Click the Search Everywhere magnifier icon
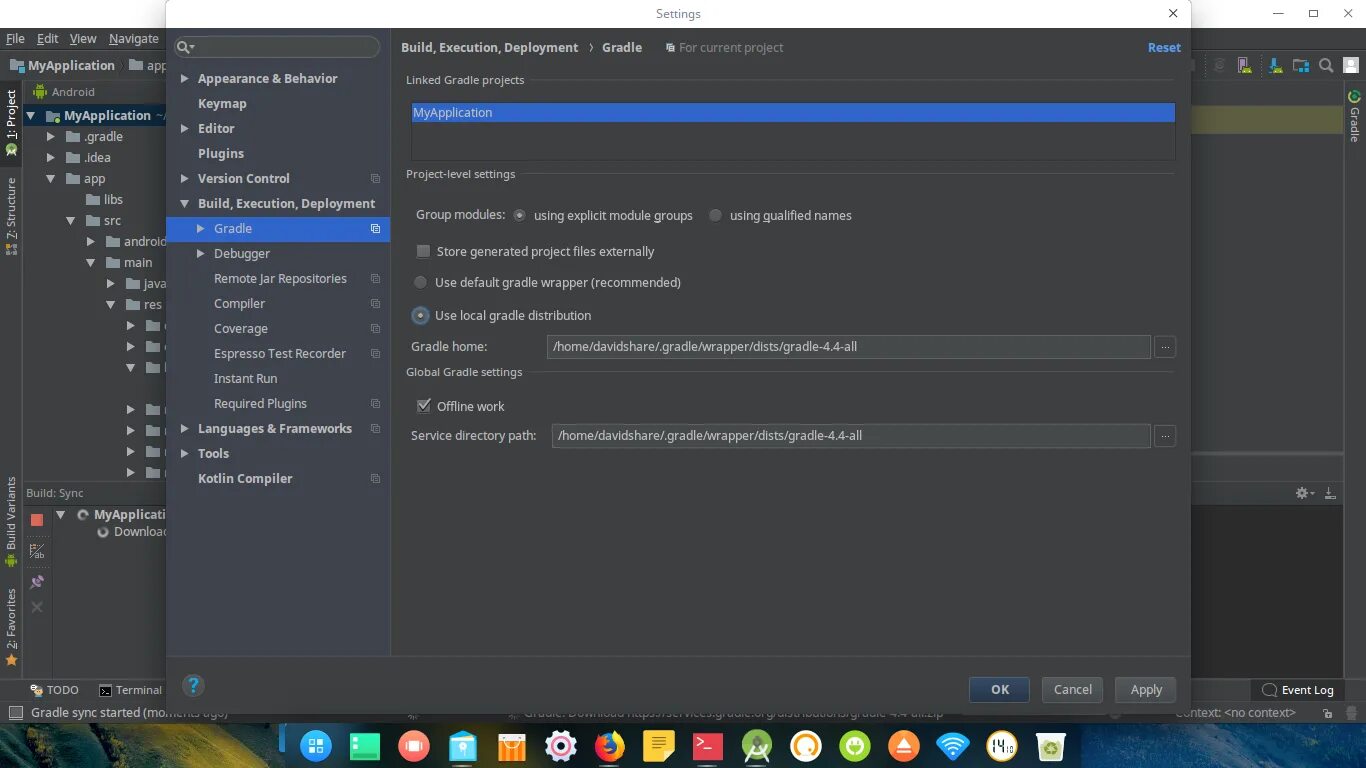The height and width of the screenshot is (768, 1366). point(1326,66)
